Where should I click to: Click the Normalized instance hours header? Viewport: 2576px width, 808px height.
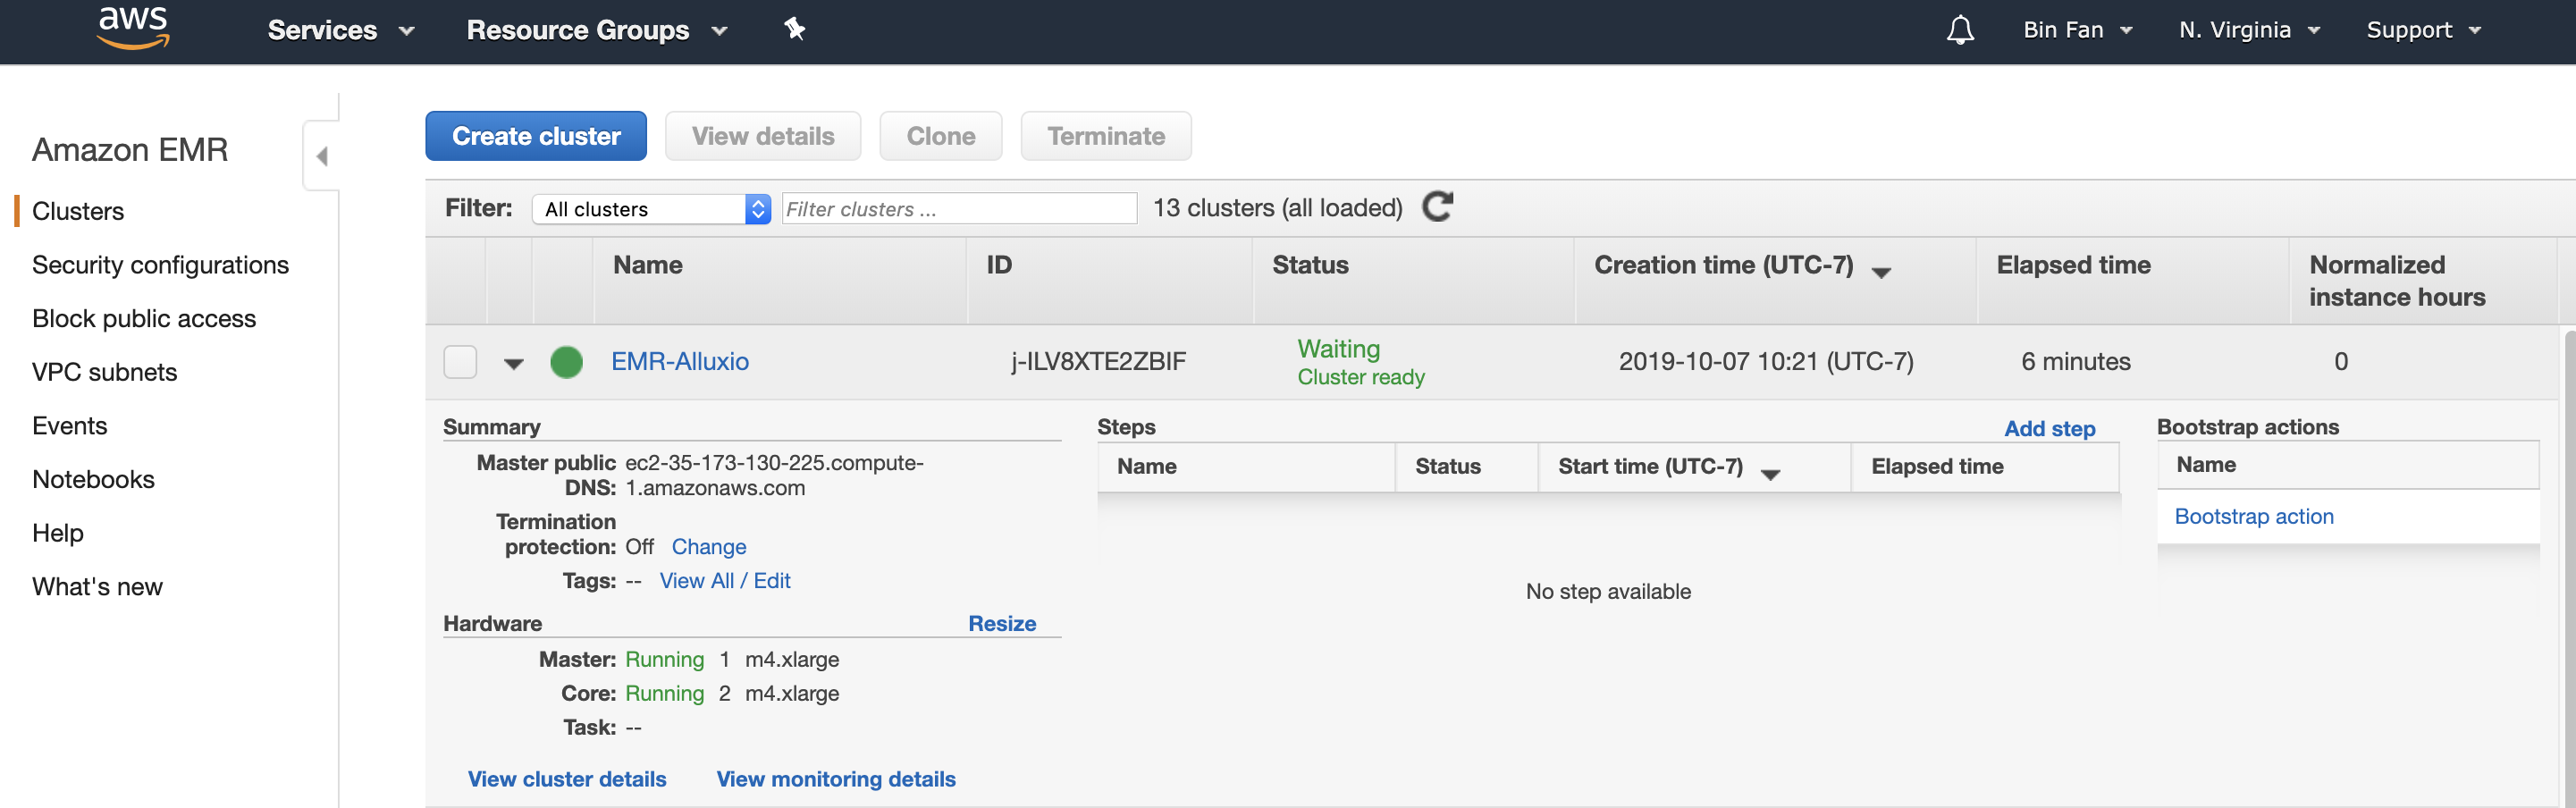[x=2397, y=281]
